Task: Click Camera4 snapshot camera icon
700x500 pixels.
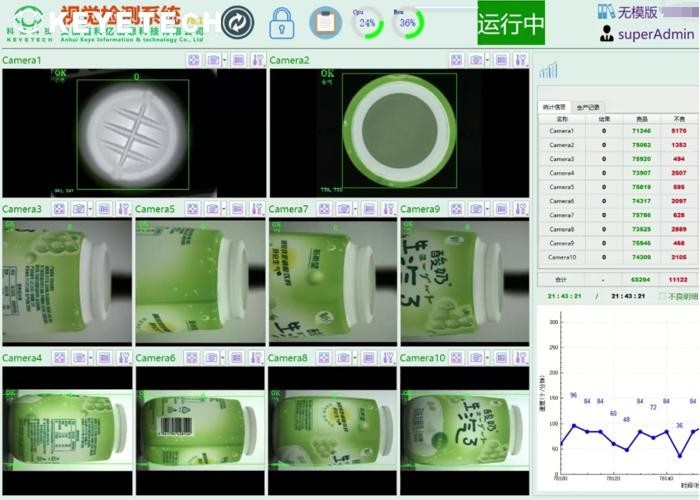Action: point(77,358)
